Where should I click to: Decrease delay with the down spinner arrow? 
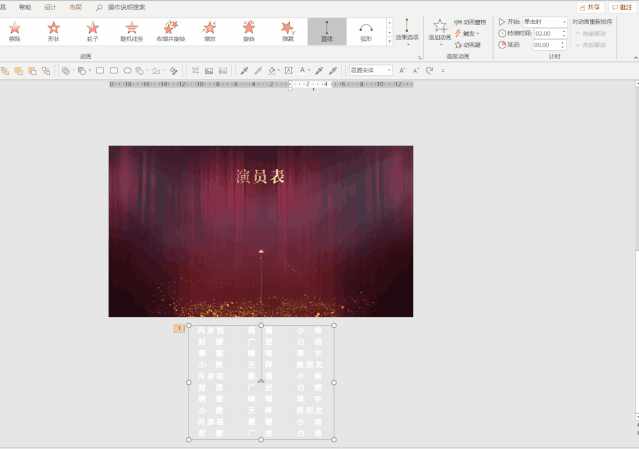(563, 47)
